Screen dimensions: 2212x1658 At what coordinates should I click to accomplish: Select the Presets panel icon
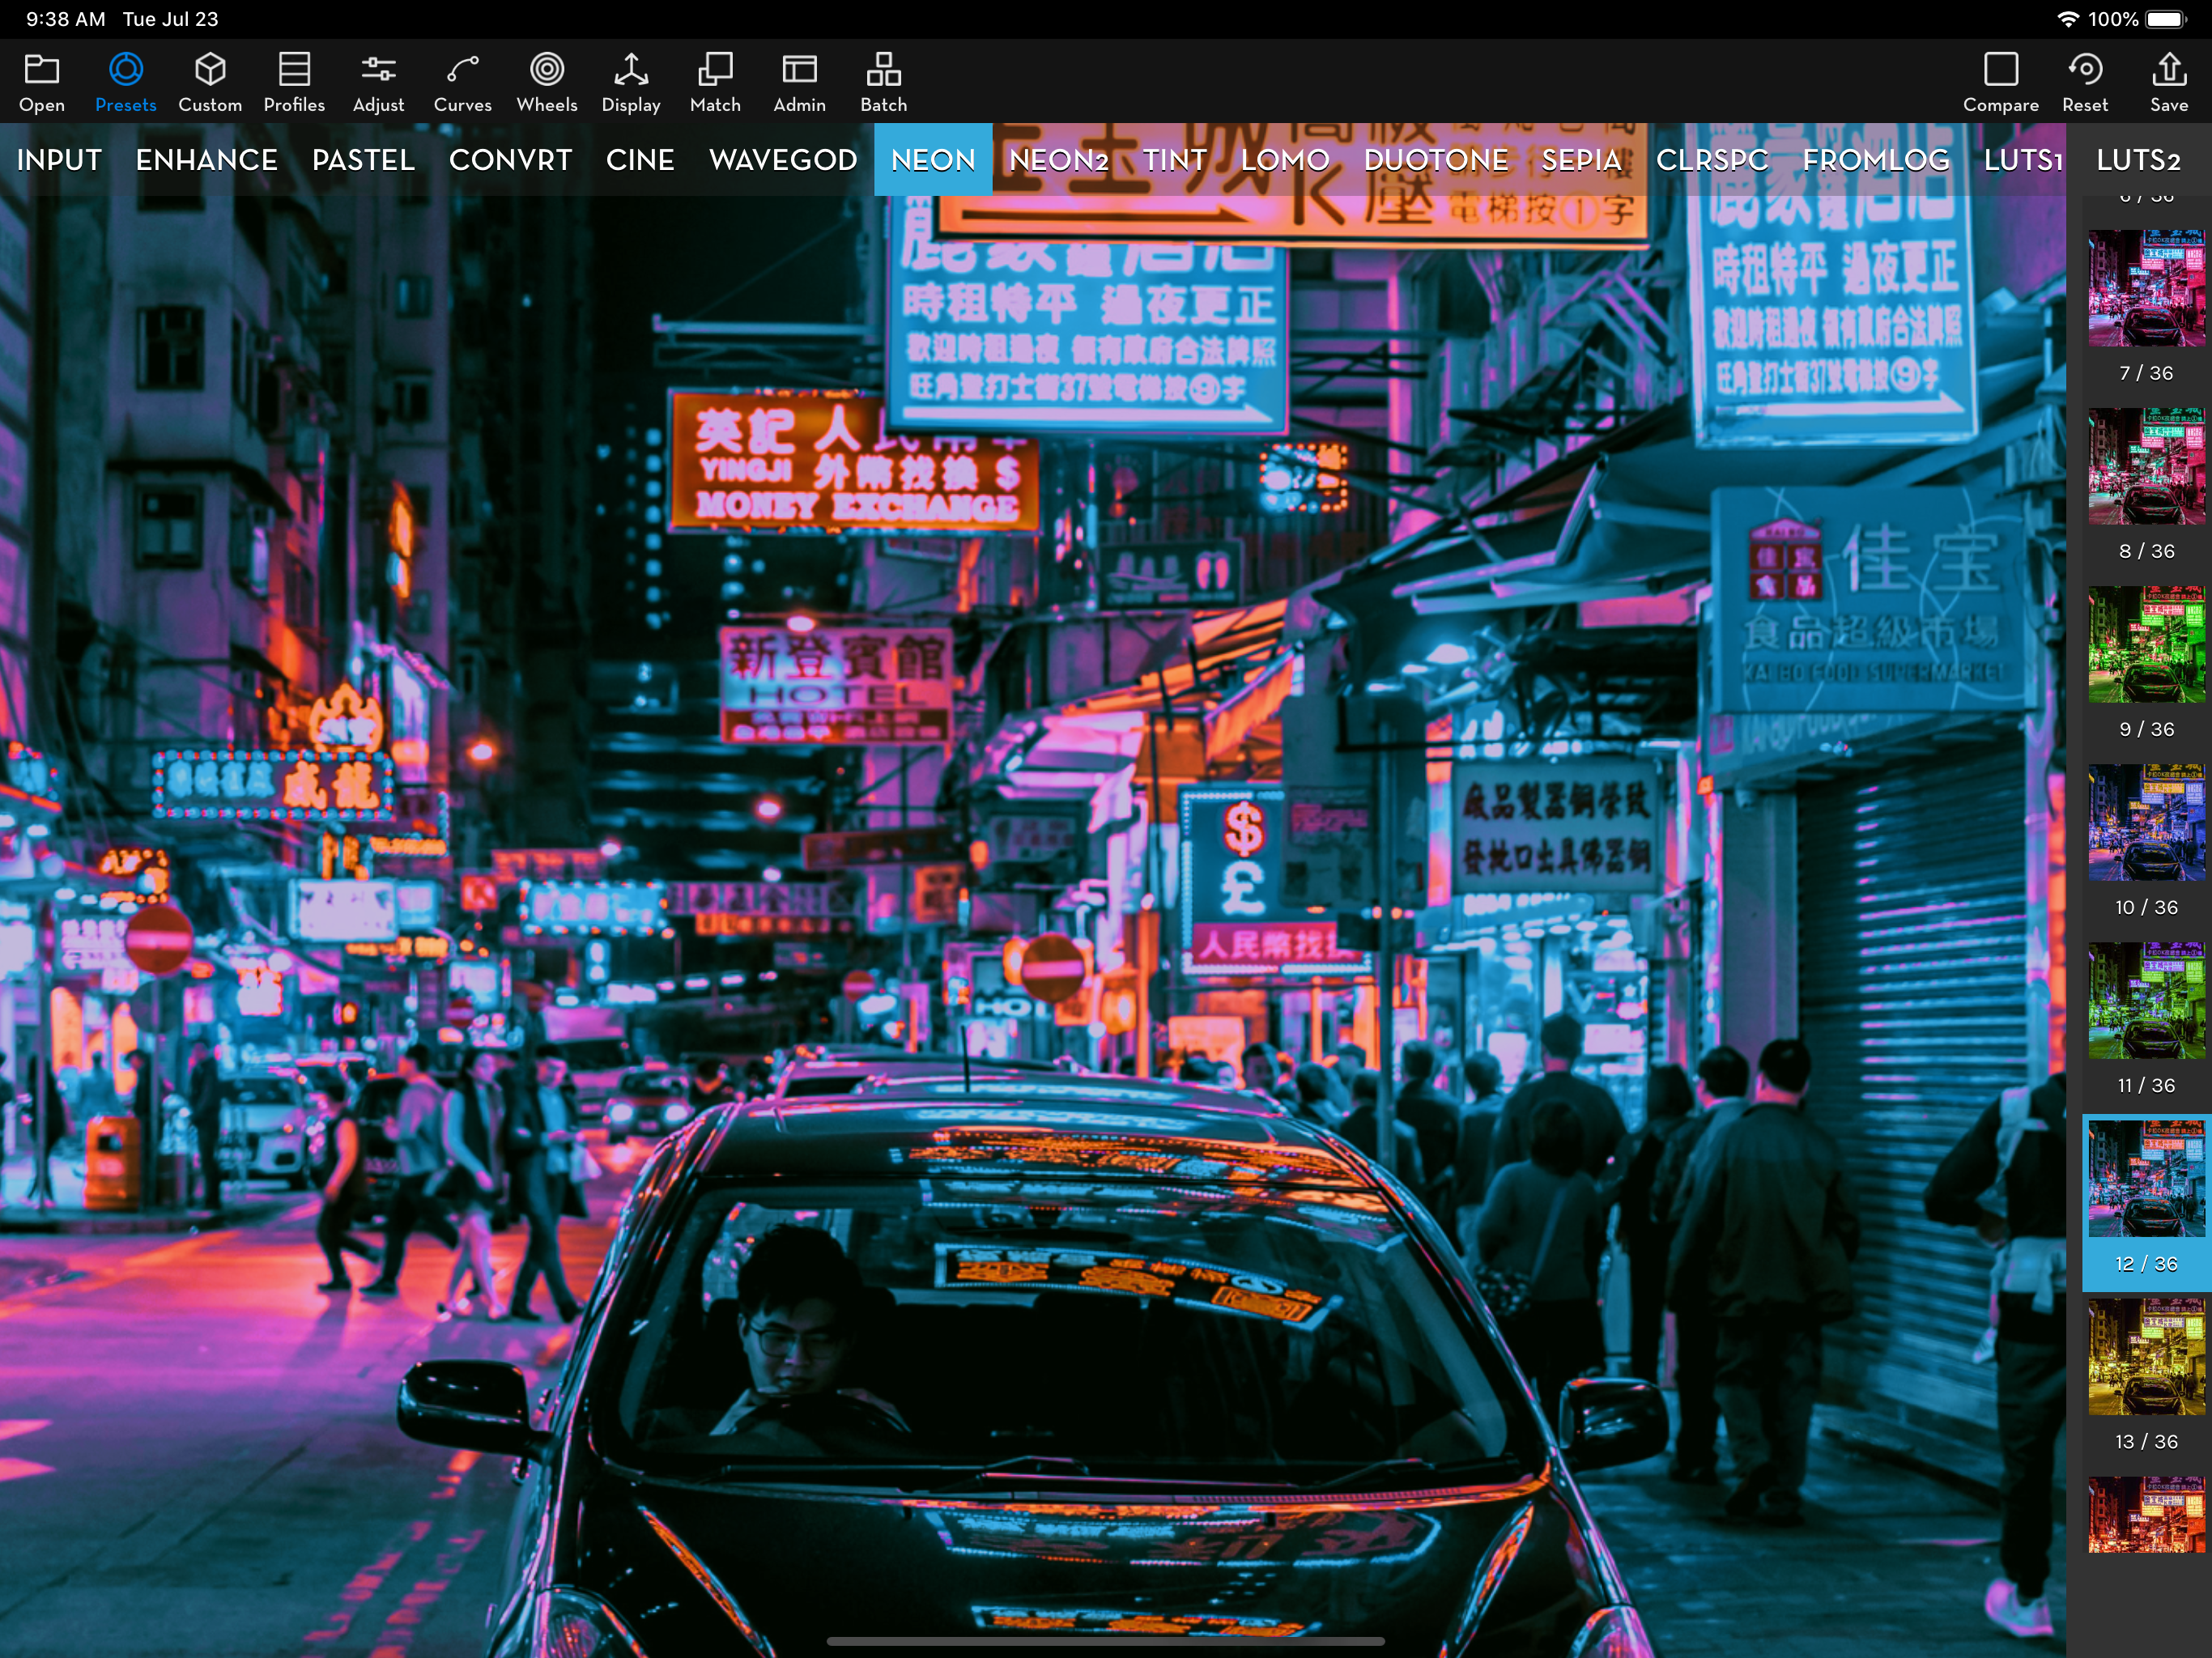click(x=125, y=80)
